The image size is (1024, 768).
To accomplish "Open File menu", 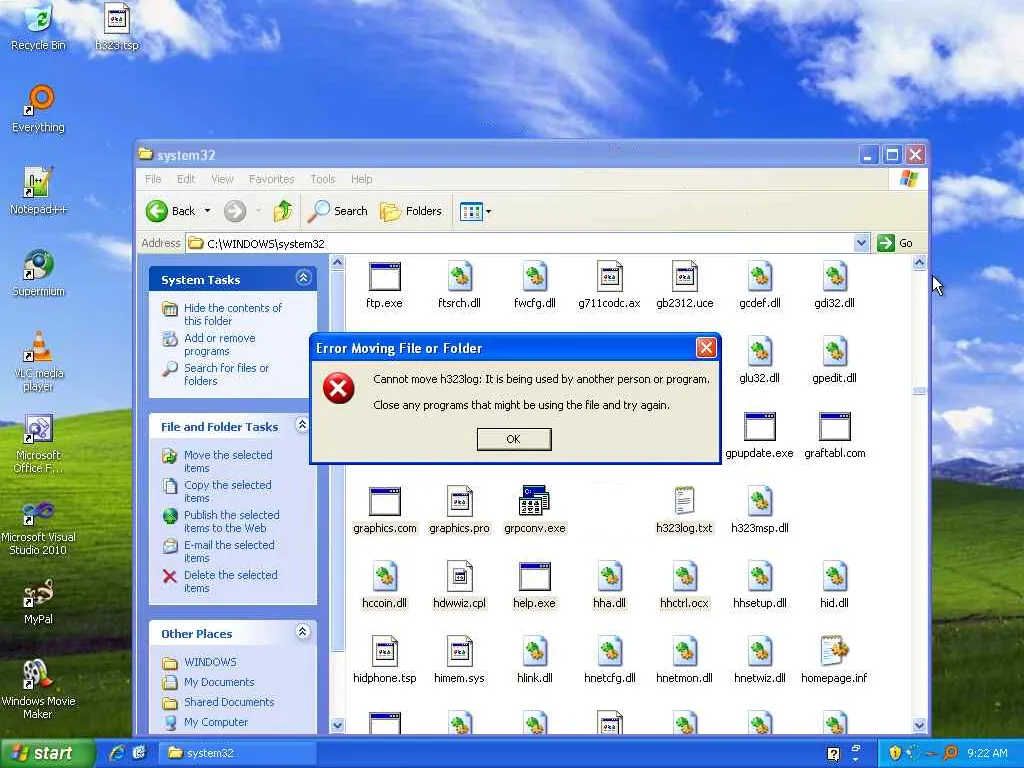I will coord(153,179).
